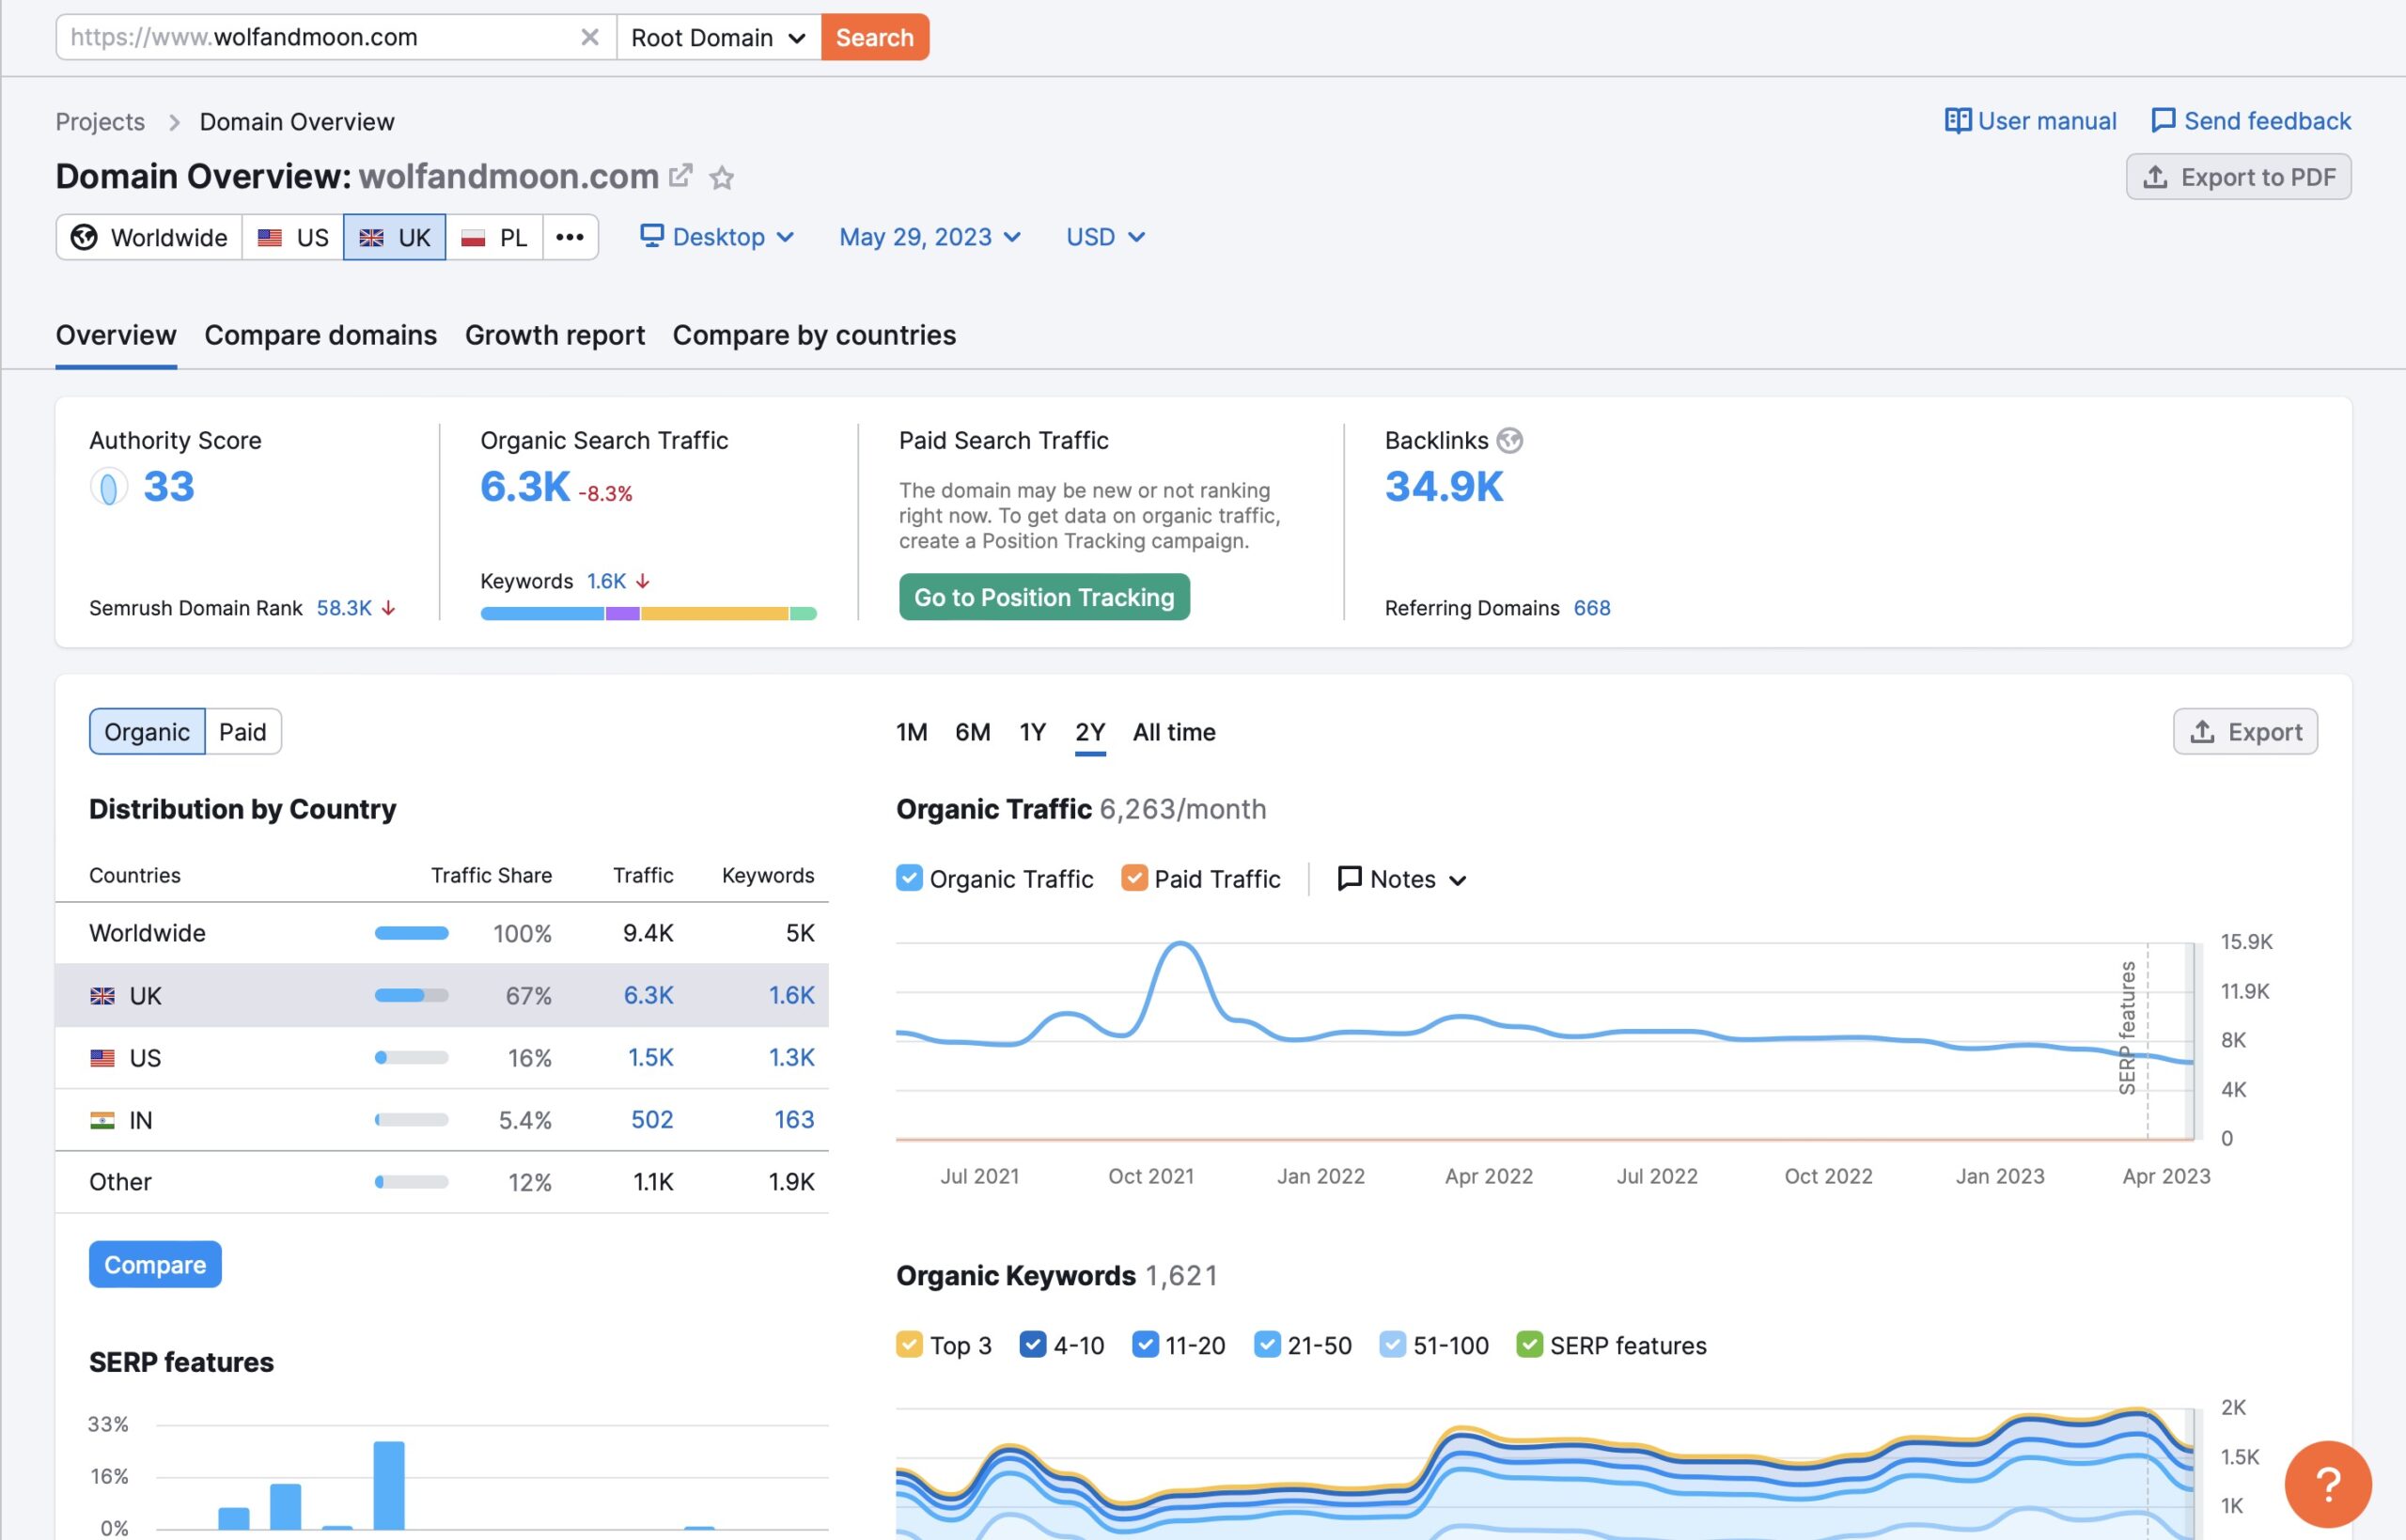Select 6M time range
2406x1540 pixels.
click(972, 732)
